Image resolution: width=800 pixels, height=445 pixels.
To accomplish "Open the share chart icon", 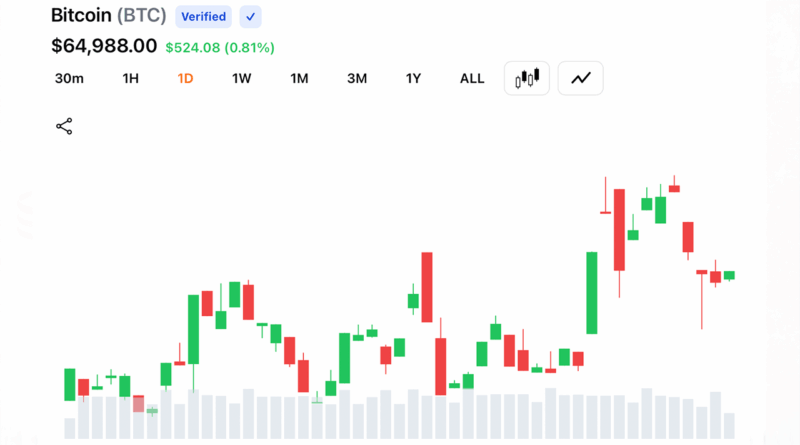I will [64, 127].
